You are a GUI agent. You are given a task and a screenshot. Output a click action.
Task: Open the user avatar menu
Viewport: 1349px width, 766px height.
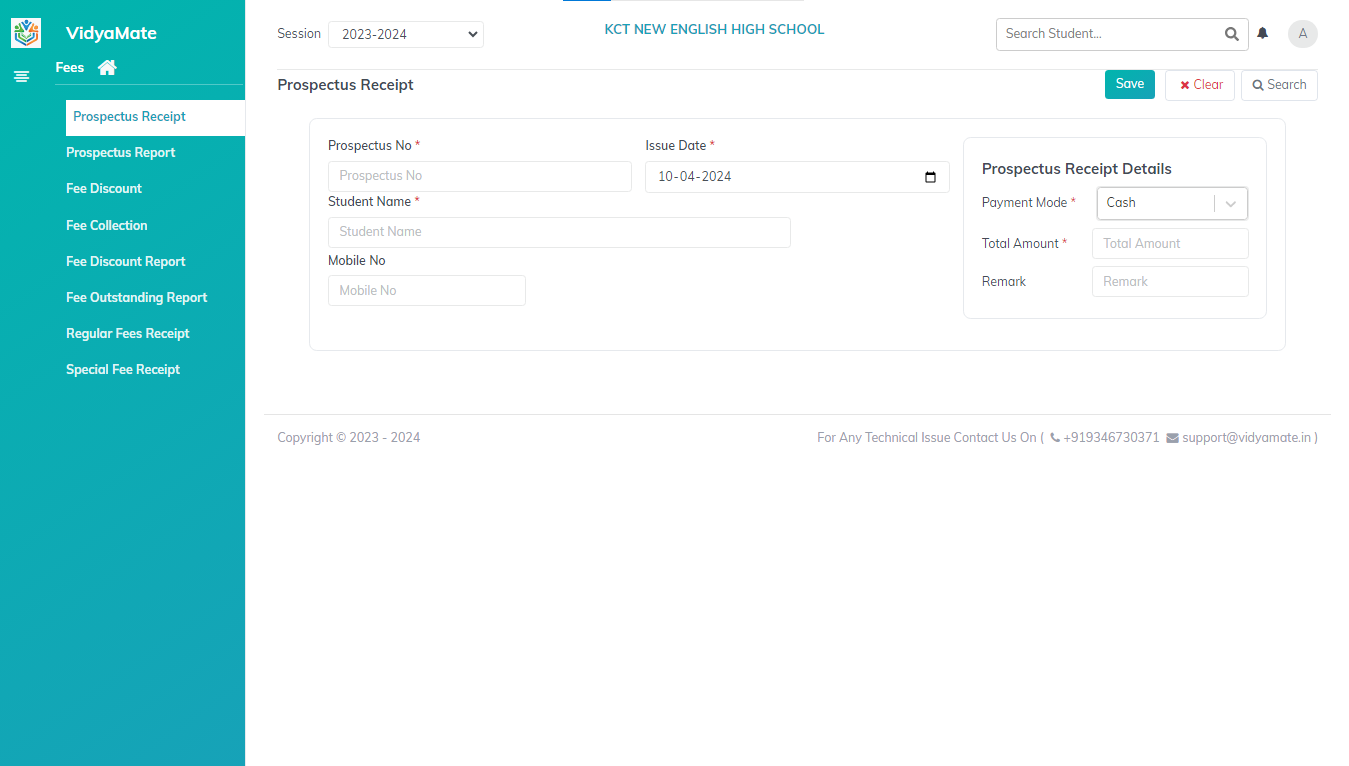(x=1302, y=34)
